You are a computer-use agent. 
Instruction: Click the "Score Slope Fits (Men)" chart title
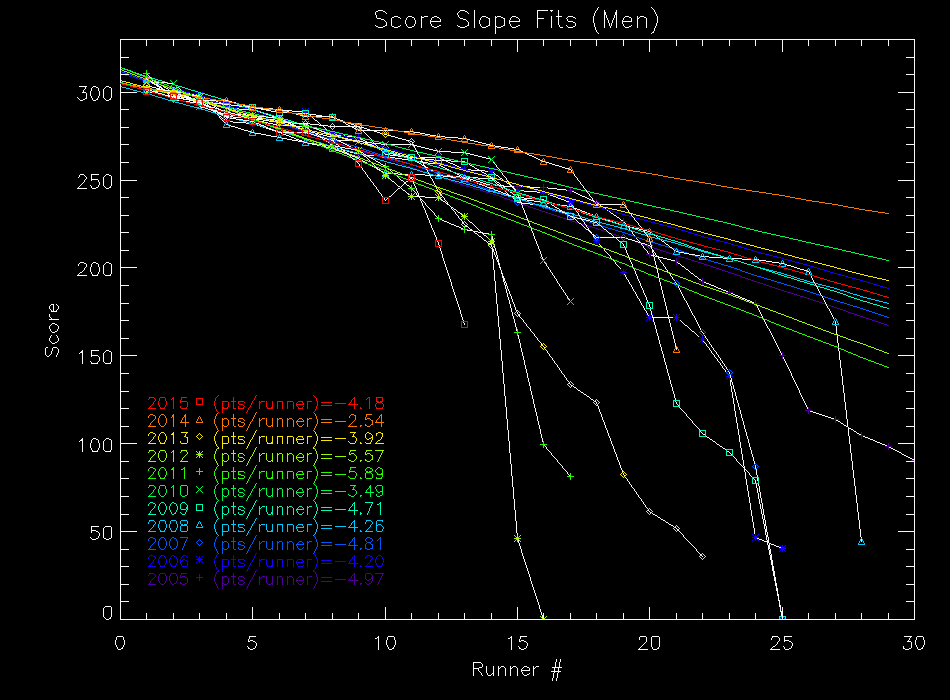(516, 21)
